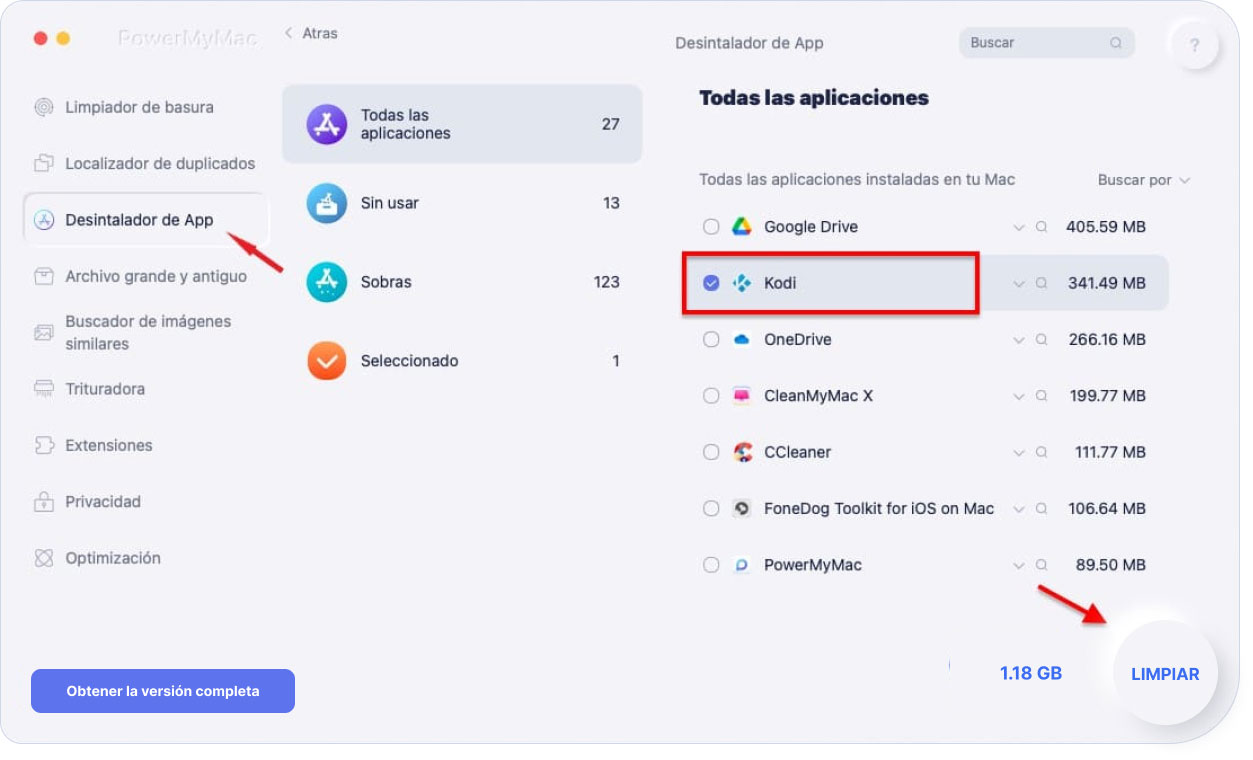Screen dimensions: 1253x760
Task: Select the Google Drive checkbox
Action: tap(711, 227)
